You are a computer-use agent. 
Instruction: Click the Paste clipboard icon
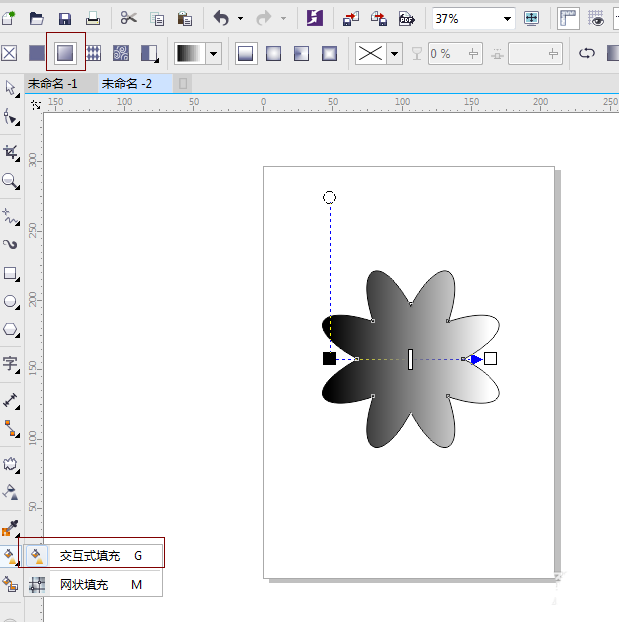tap(185, 19)
